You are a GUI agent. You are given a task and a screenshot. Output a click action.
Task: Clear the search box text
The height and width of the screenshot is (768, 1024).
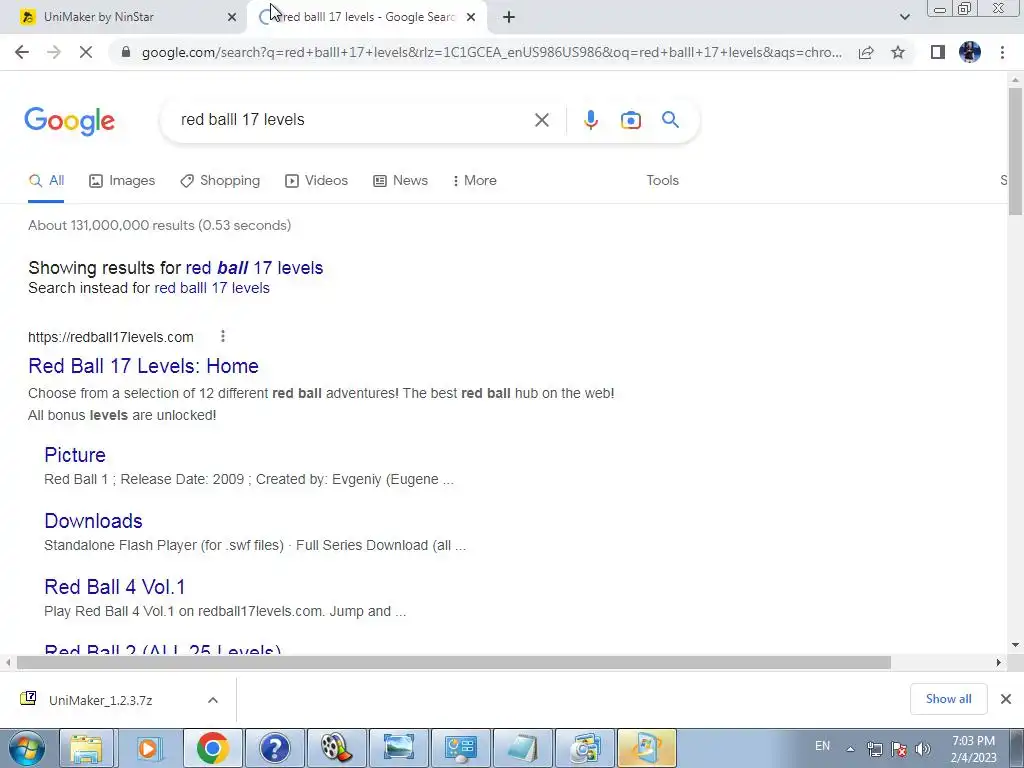(x=541, y=120)
